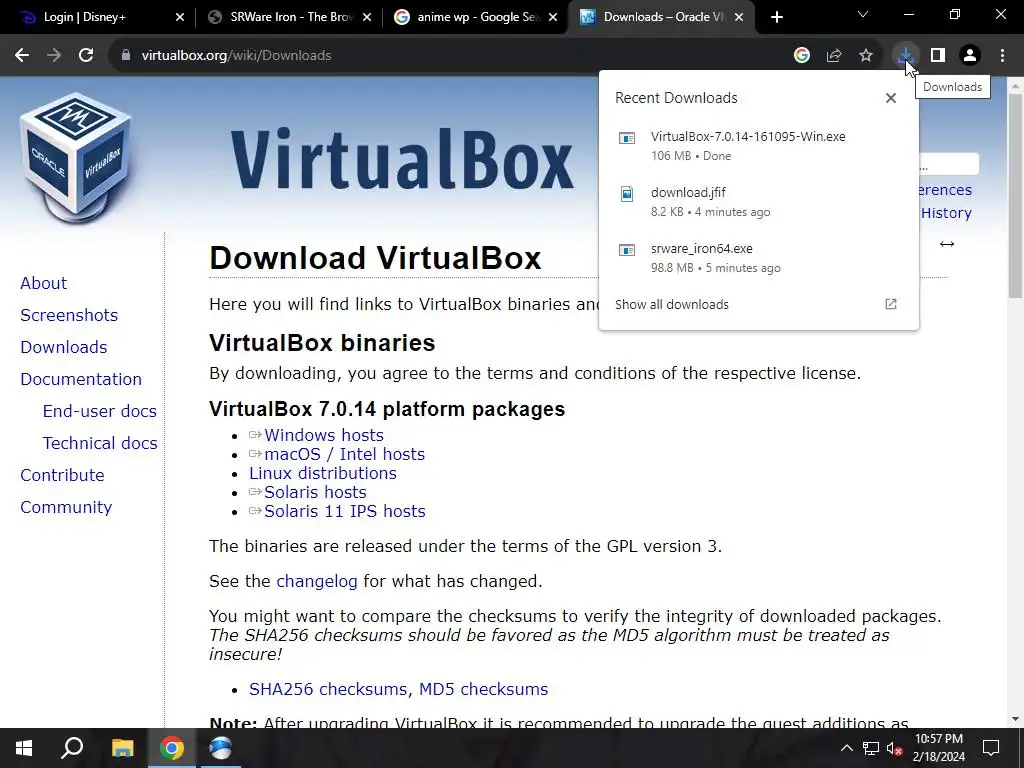Click the download.jfif image file icon

tap(627, 194)
